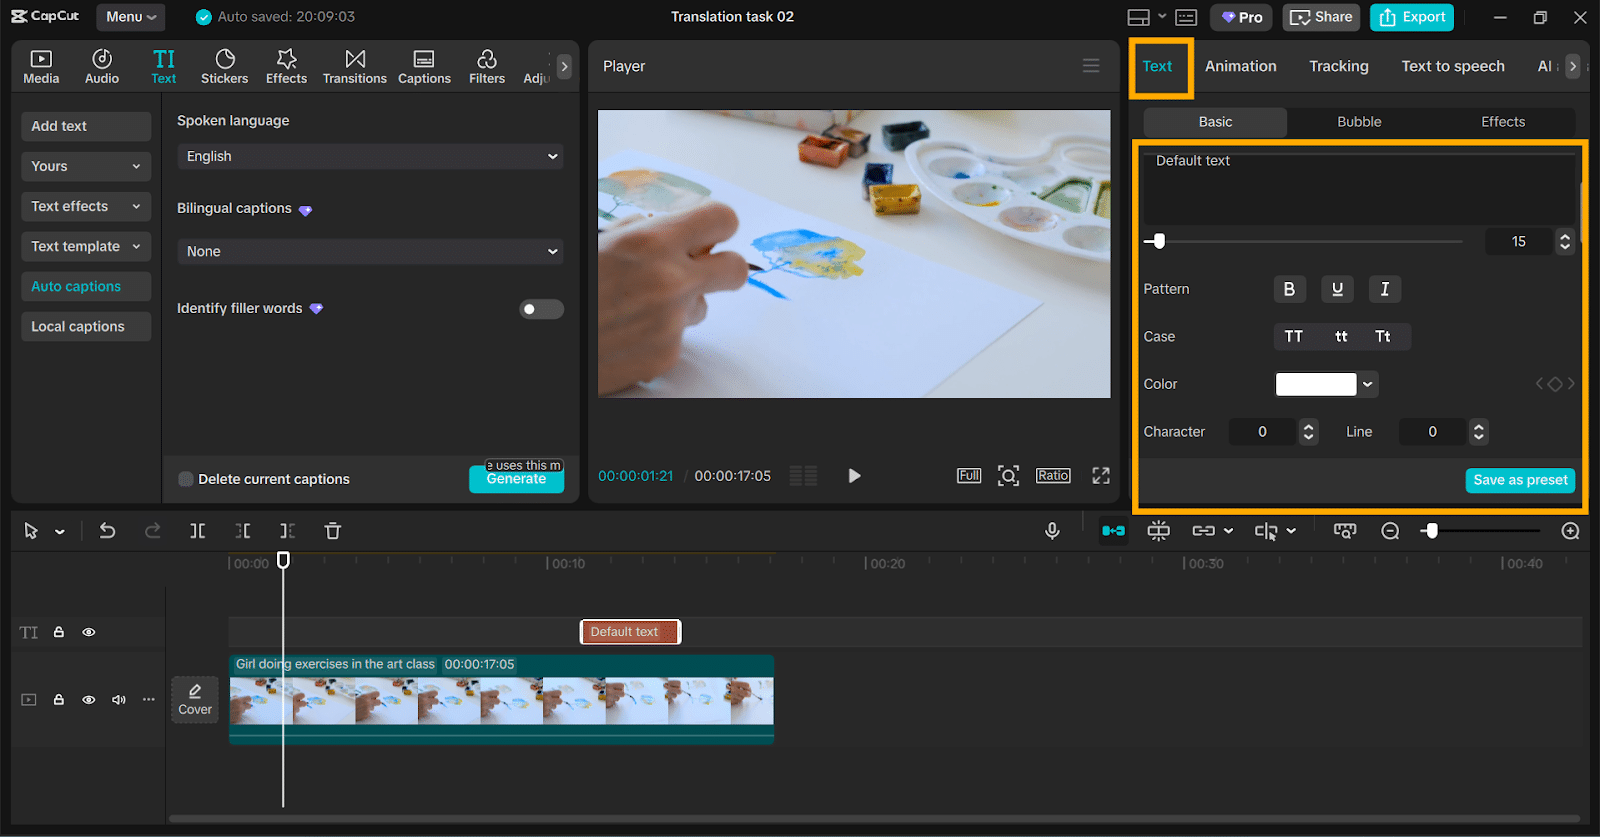The image size is (1600, 837).
Task: Select the Bubble sub-tab
Action: coord(1359,122)
